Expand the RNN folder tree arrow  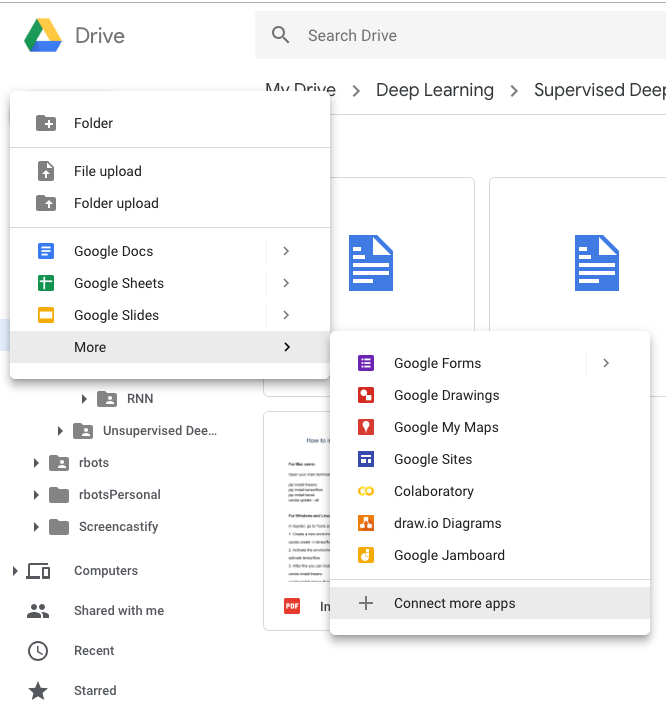coord(84,398)
